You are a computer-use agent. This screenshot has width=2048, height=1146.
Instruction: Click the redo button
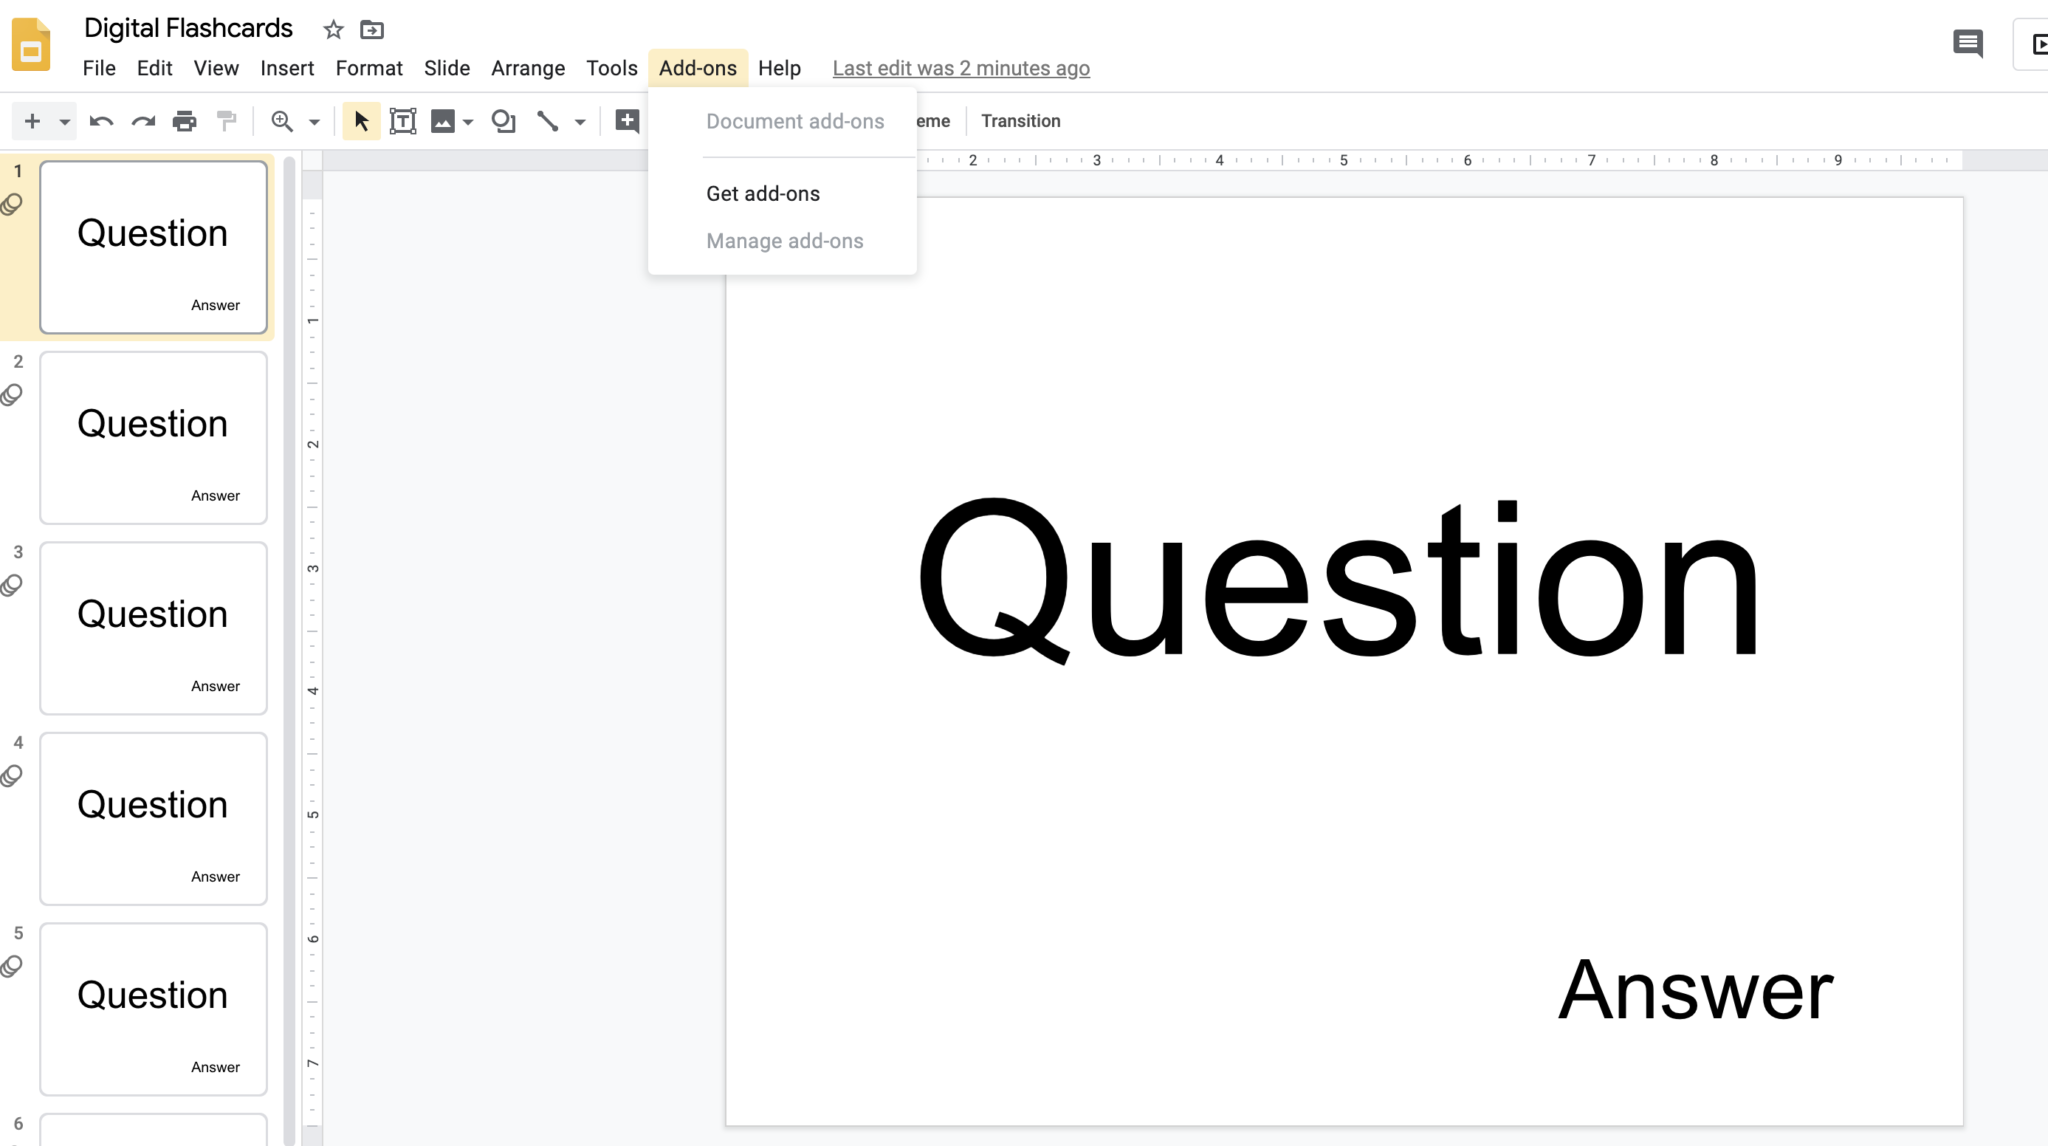click(x=142, y=120)
